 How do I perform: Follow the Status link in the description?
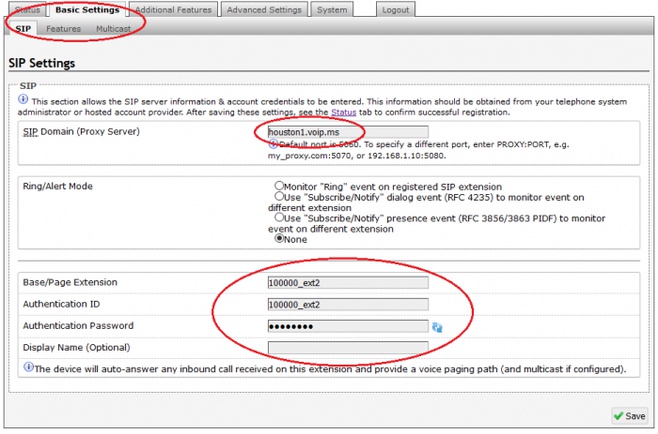pyautogui.click(x=343, y=112)
